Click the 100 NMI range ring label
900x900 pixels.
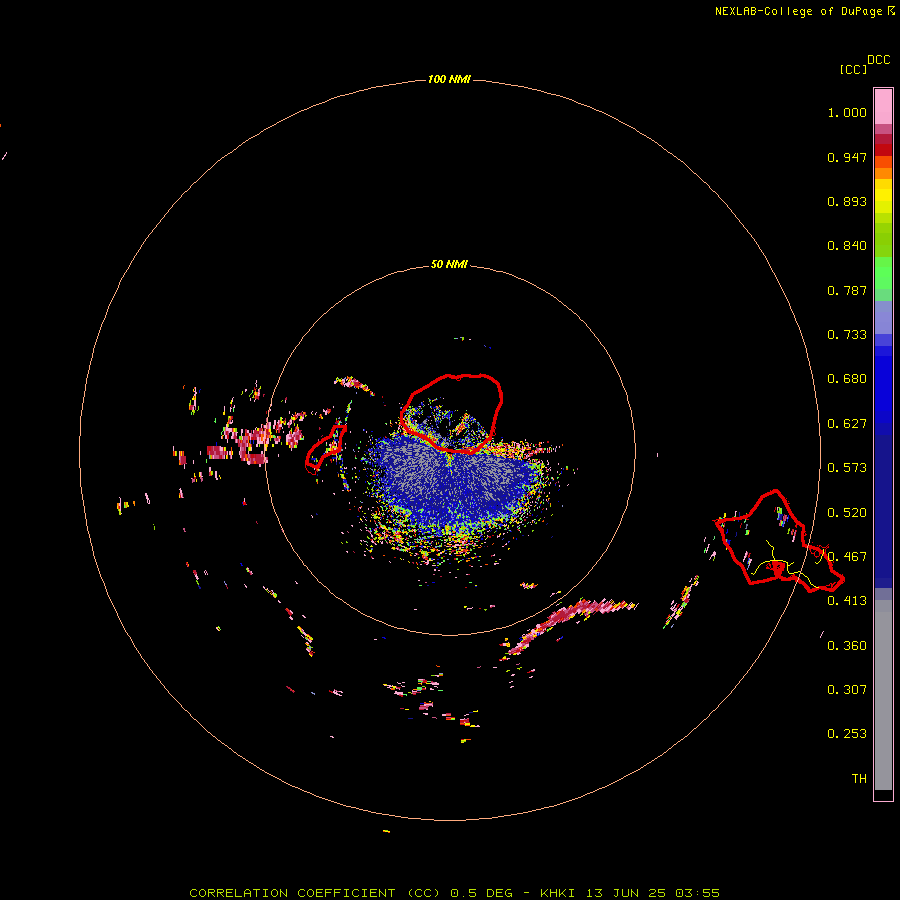449,79
